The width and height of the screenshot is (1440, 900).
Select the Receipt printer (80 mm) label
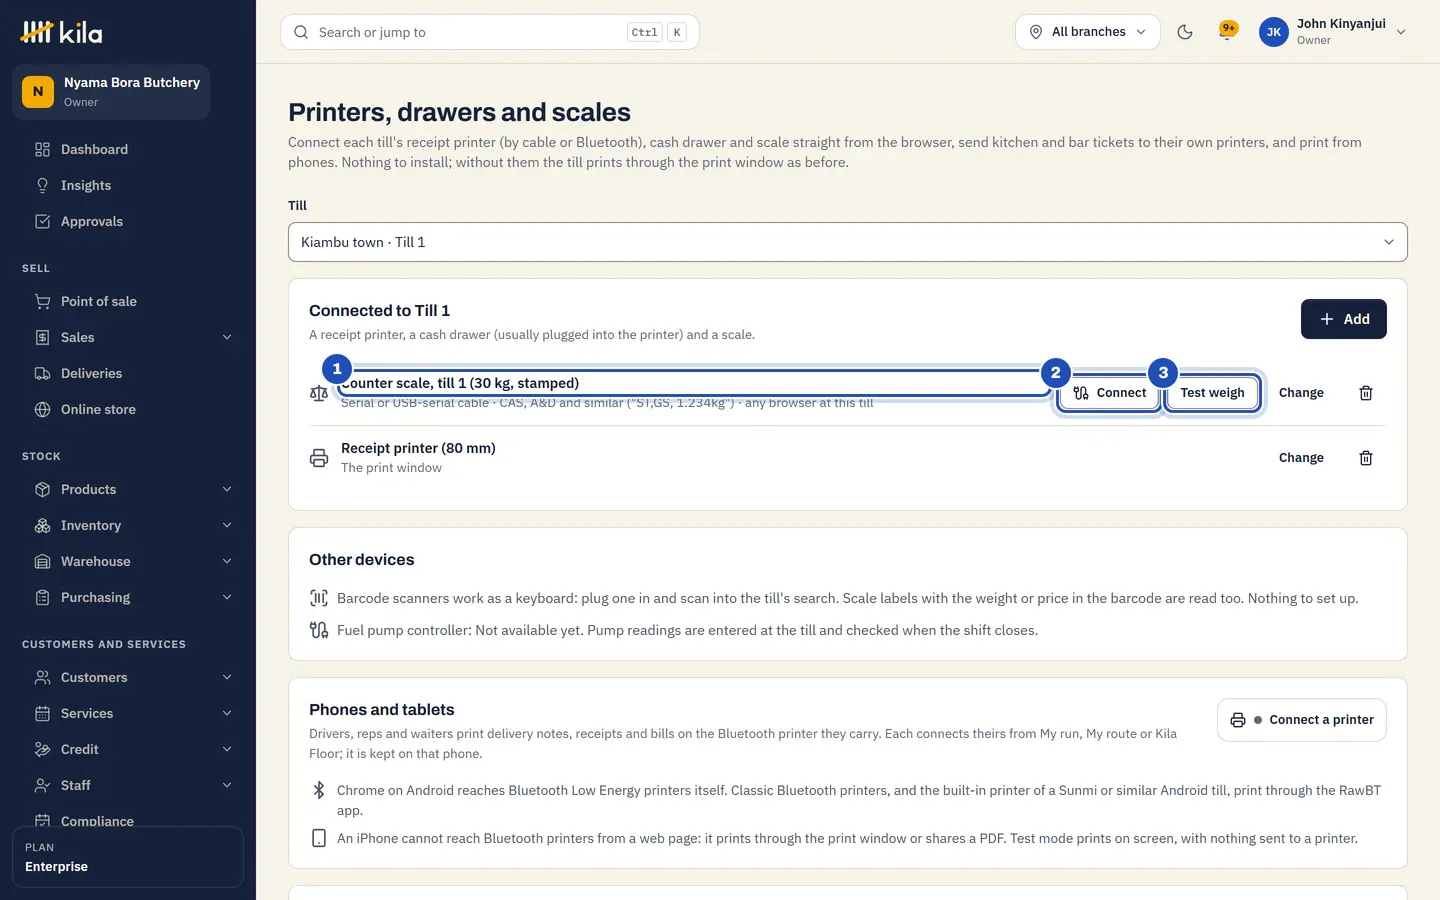[x=418, y=448]
